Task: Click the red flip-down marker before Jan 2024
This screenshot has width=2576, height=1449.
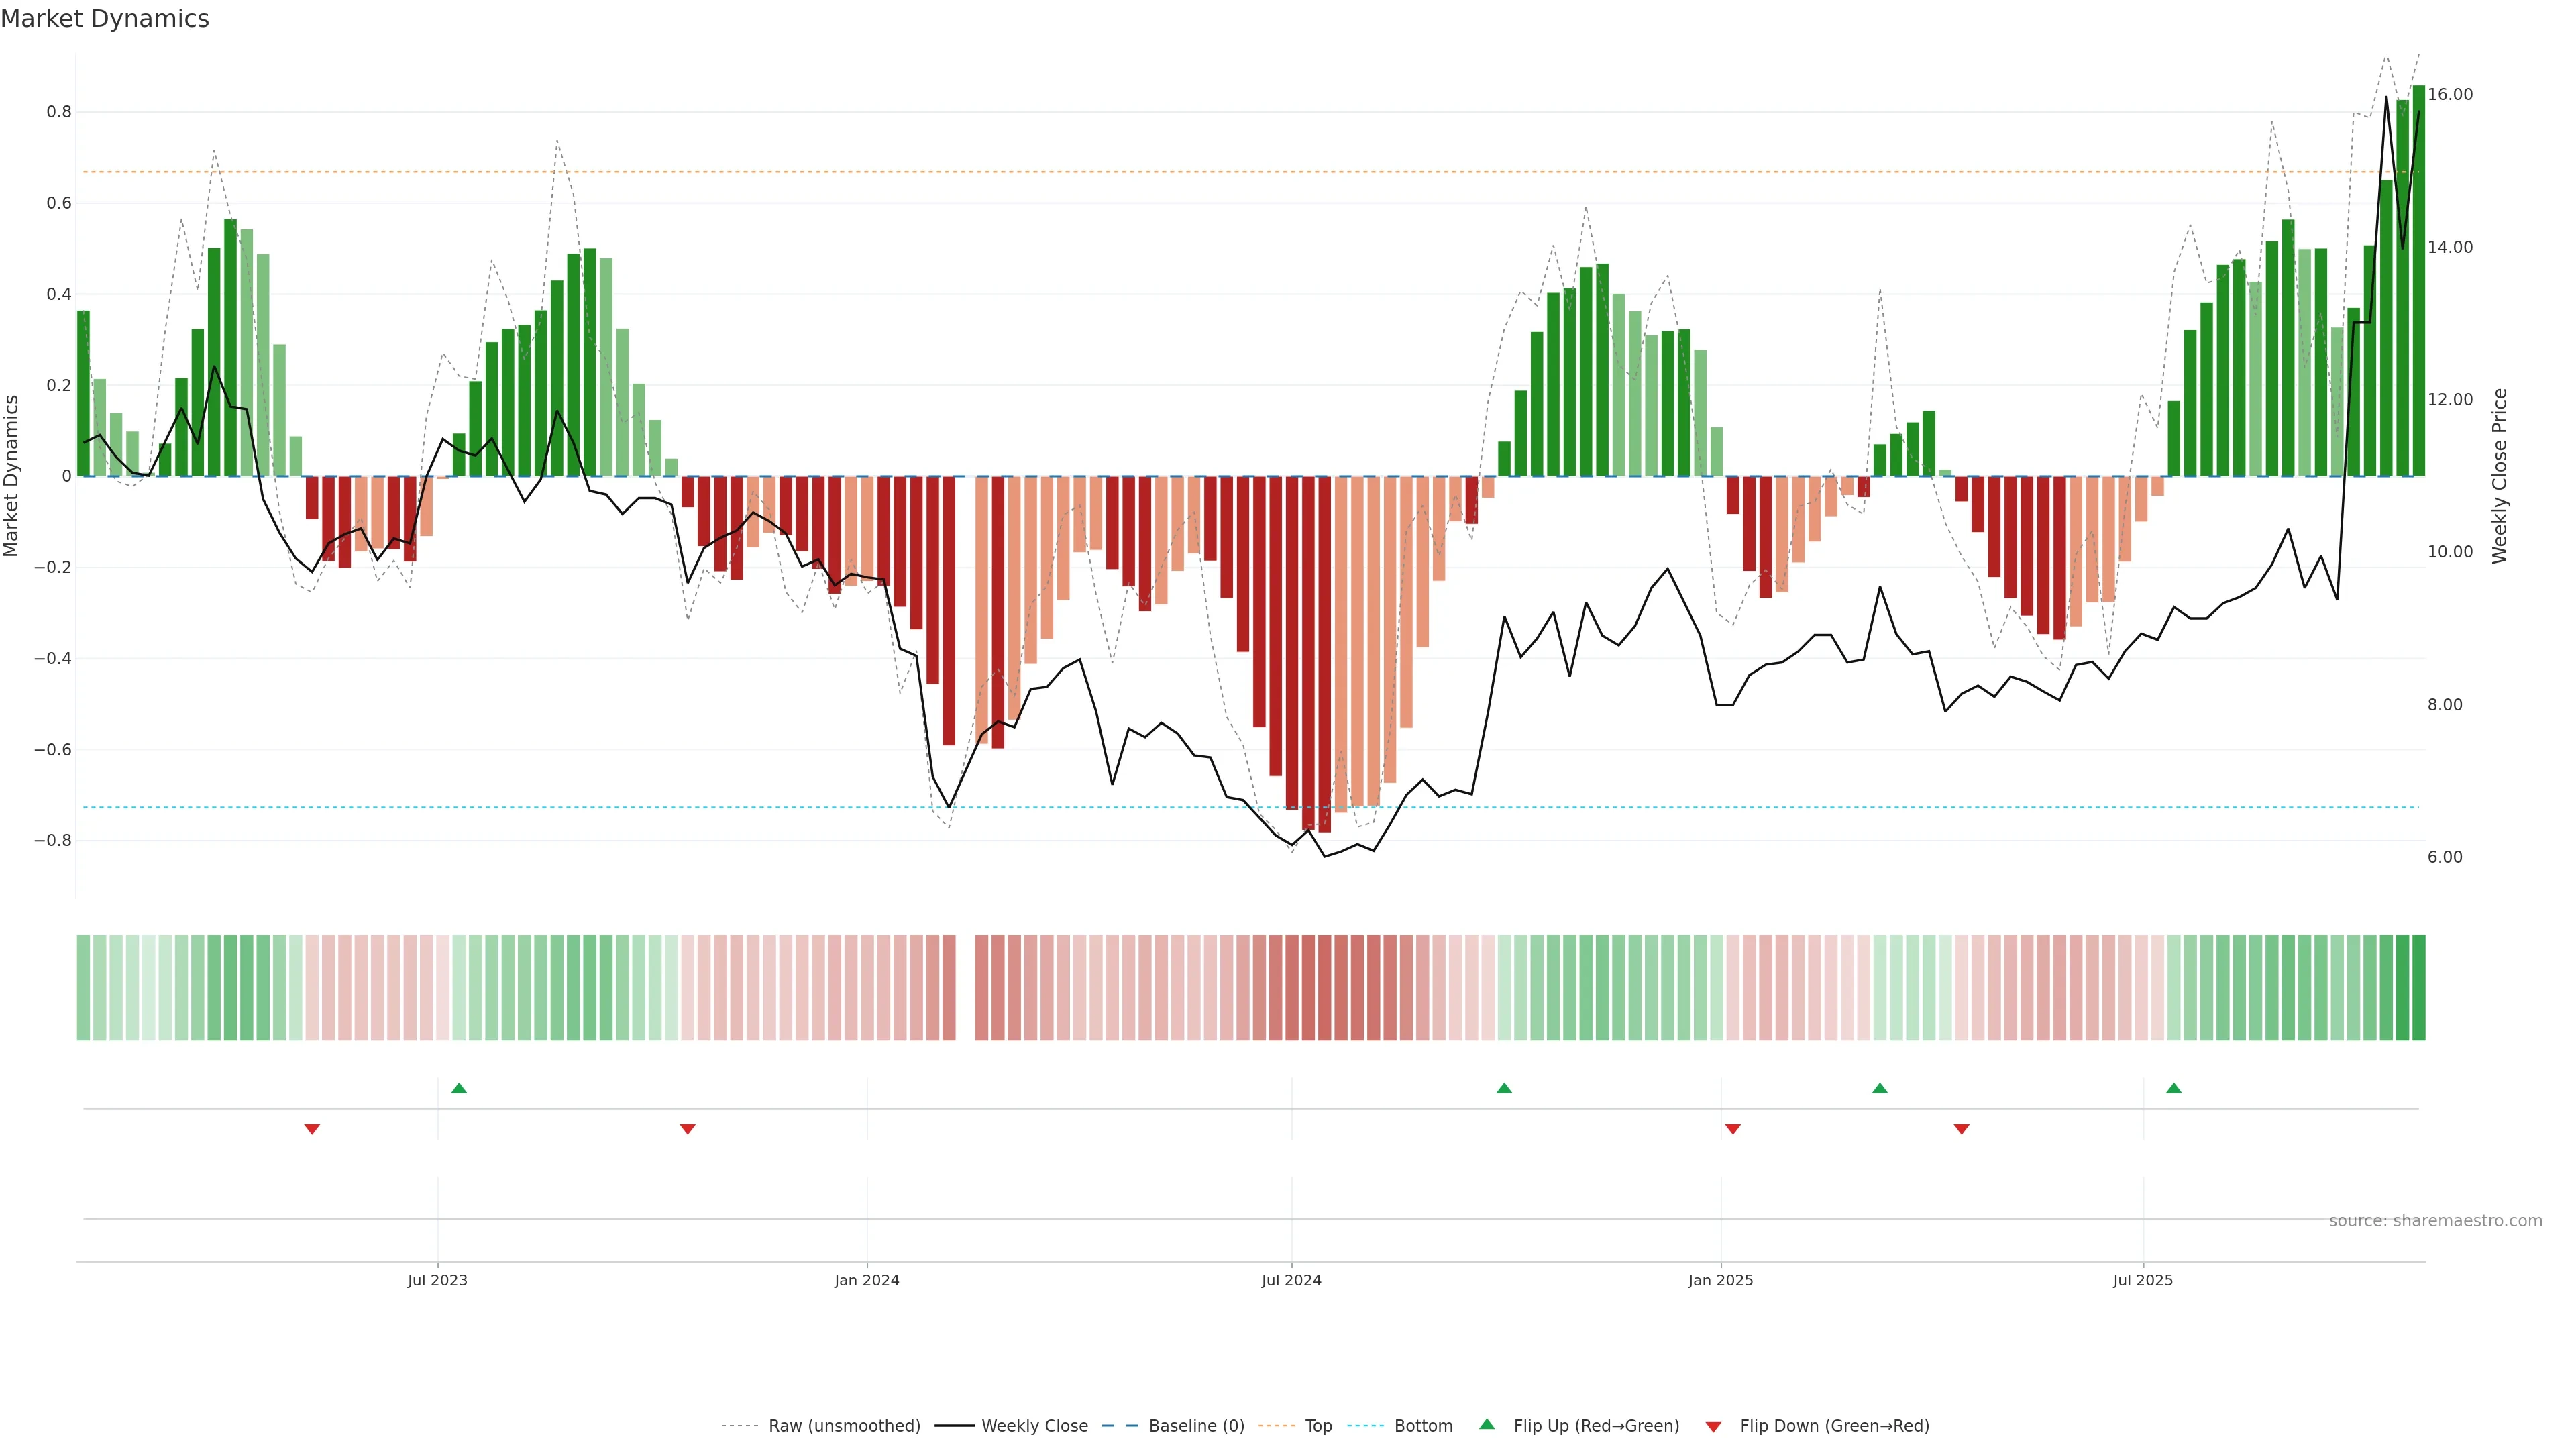Action: [x=688, y=1129]
